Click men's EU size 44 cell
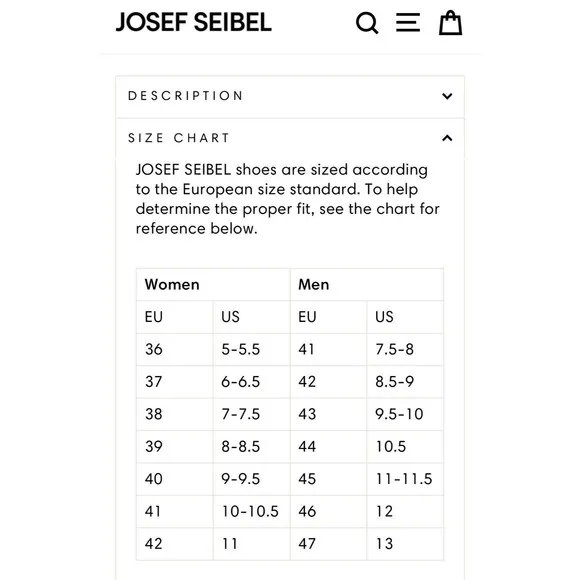Image resolution: width=580 pixels, height=580 pixels. (x=328, y=446)
